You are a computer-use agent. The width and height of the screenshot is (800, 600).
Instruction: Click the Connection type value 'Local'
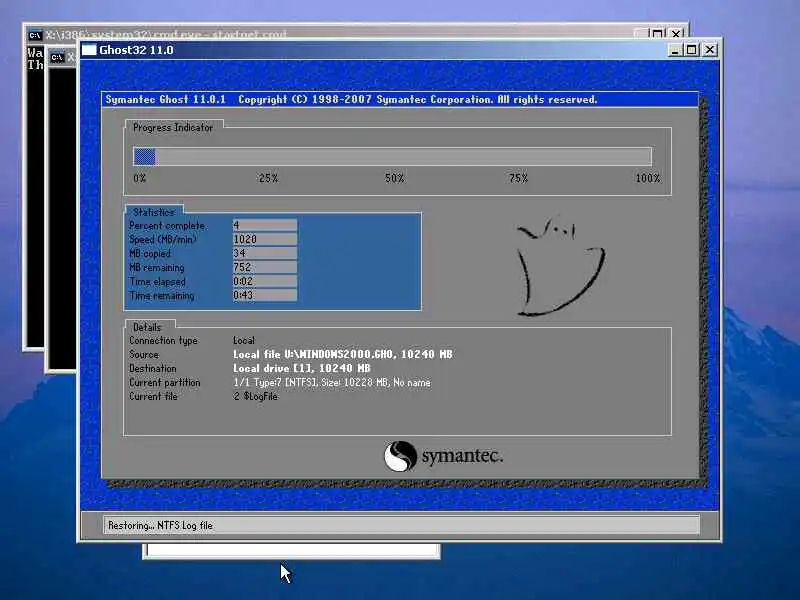(244, 340)
